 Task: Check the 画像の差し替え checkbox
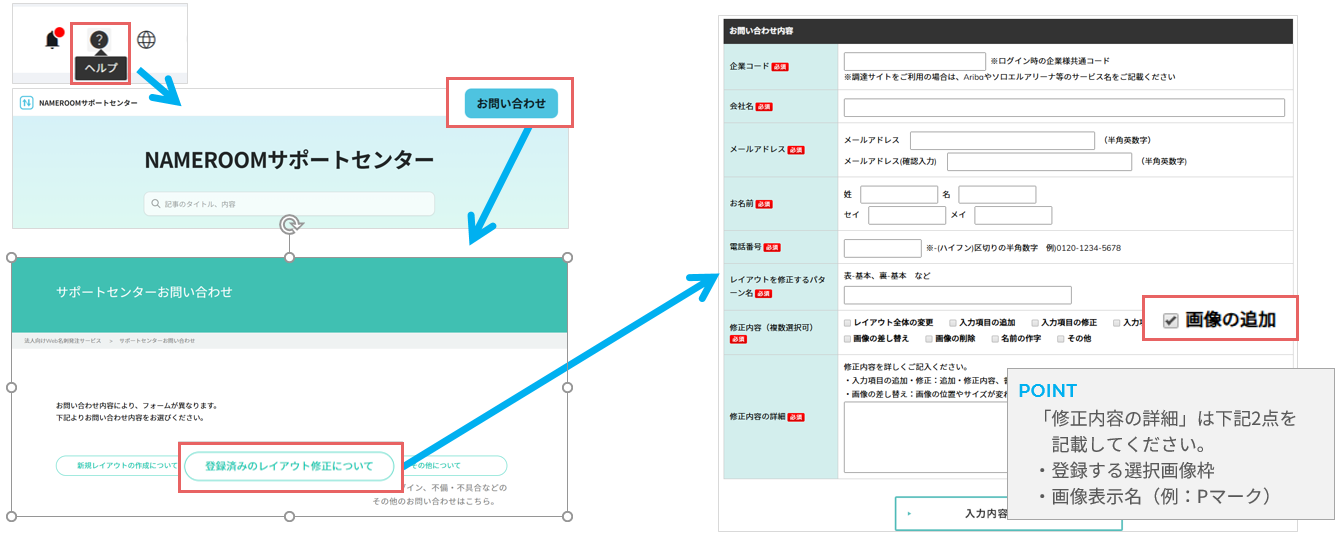pyautogui.click(x=848, y=339)
